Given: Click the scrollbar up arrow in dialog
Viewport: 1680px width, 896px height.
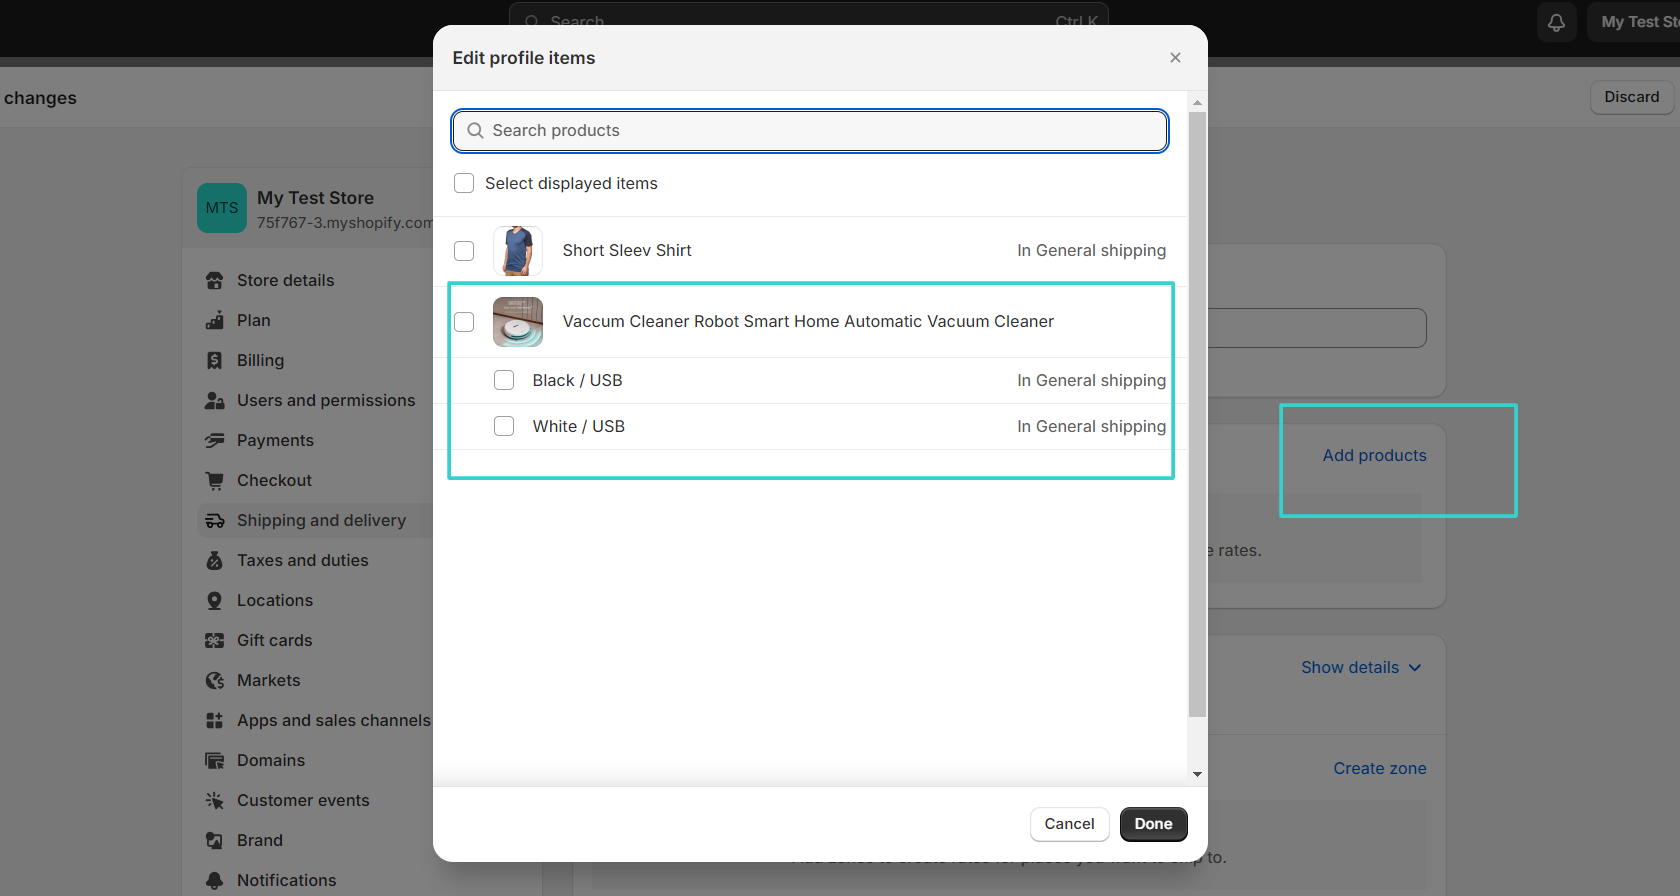Looking at the screenshot, I should (1197, 103).
